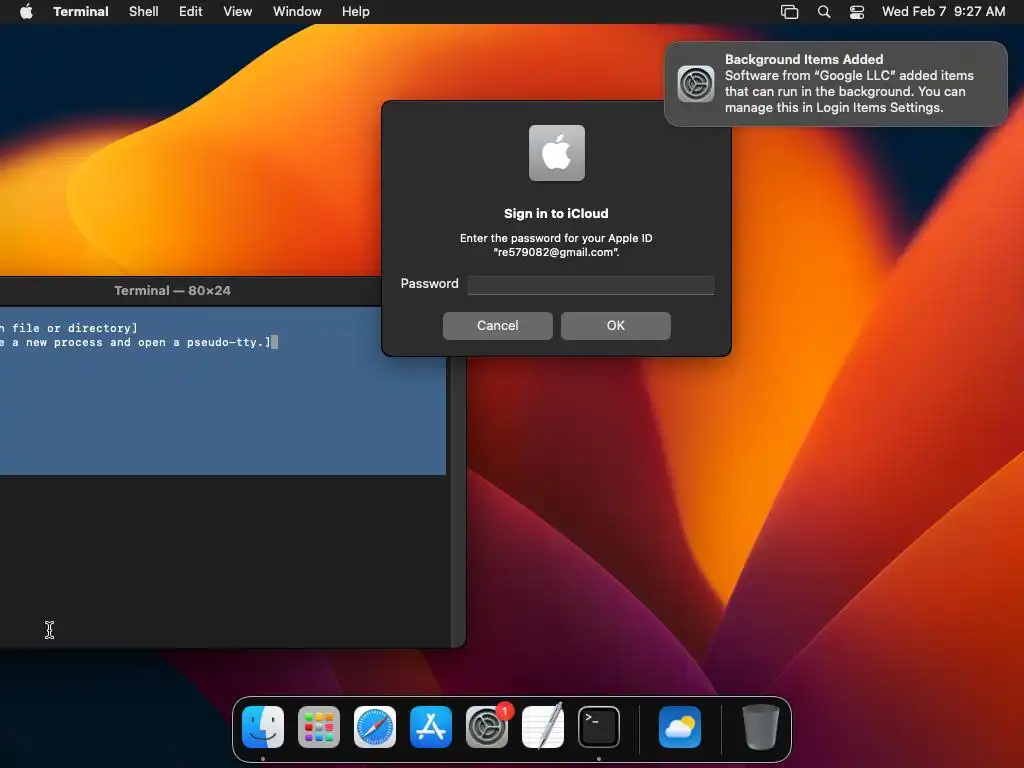The width and height of the screenshot is (1024, 768).
Task: Open the Shell menu
Action: click(x=144, y=12)
